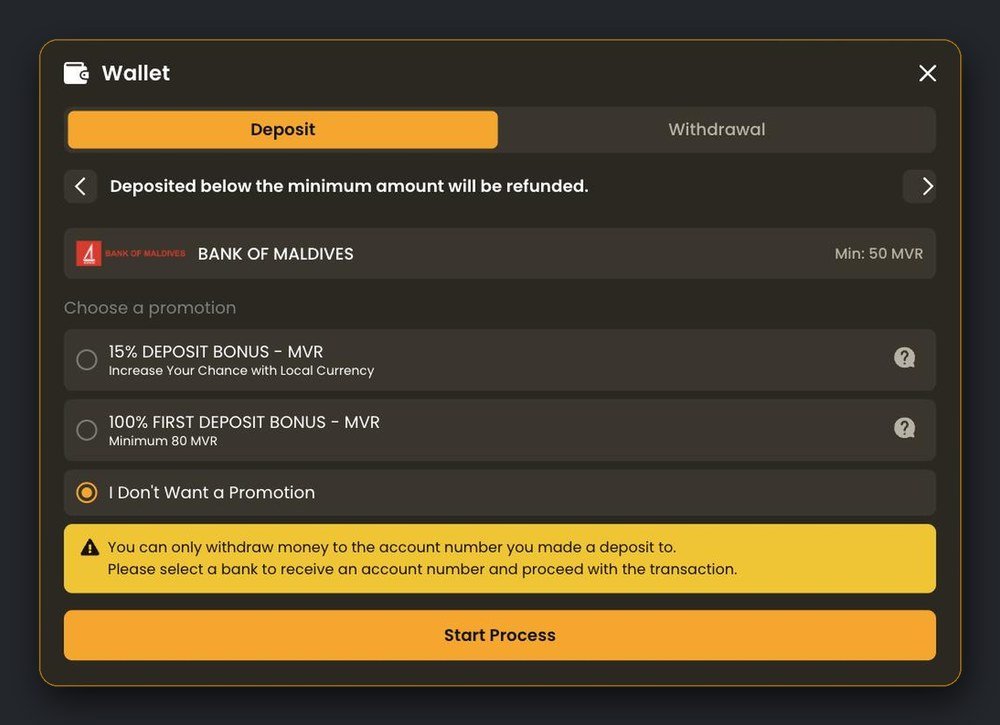This screenshot has height=725, width=1000.
Task: Click the 'Deposited below the minimum amount' notice
Action: [x=349, y=186]
